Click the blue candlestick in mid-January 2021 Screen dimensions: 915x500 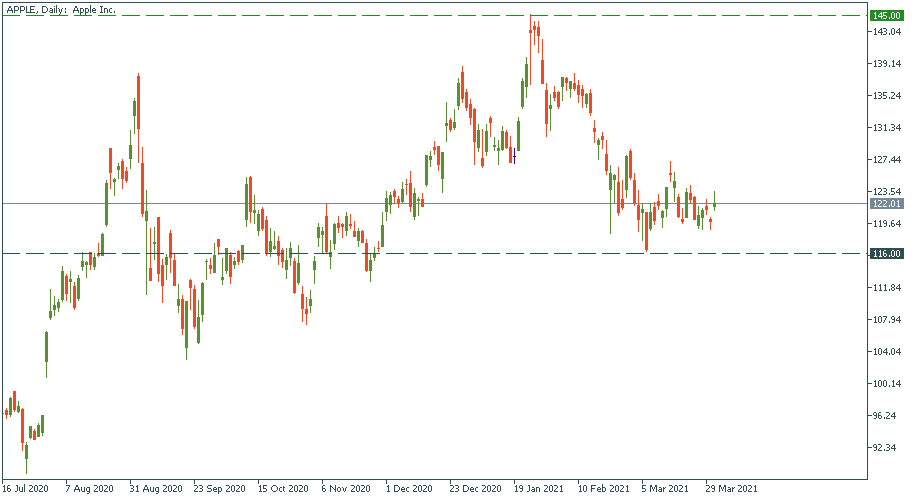click(x=513, y=155)
